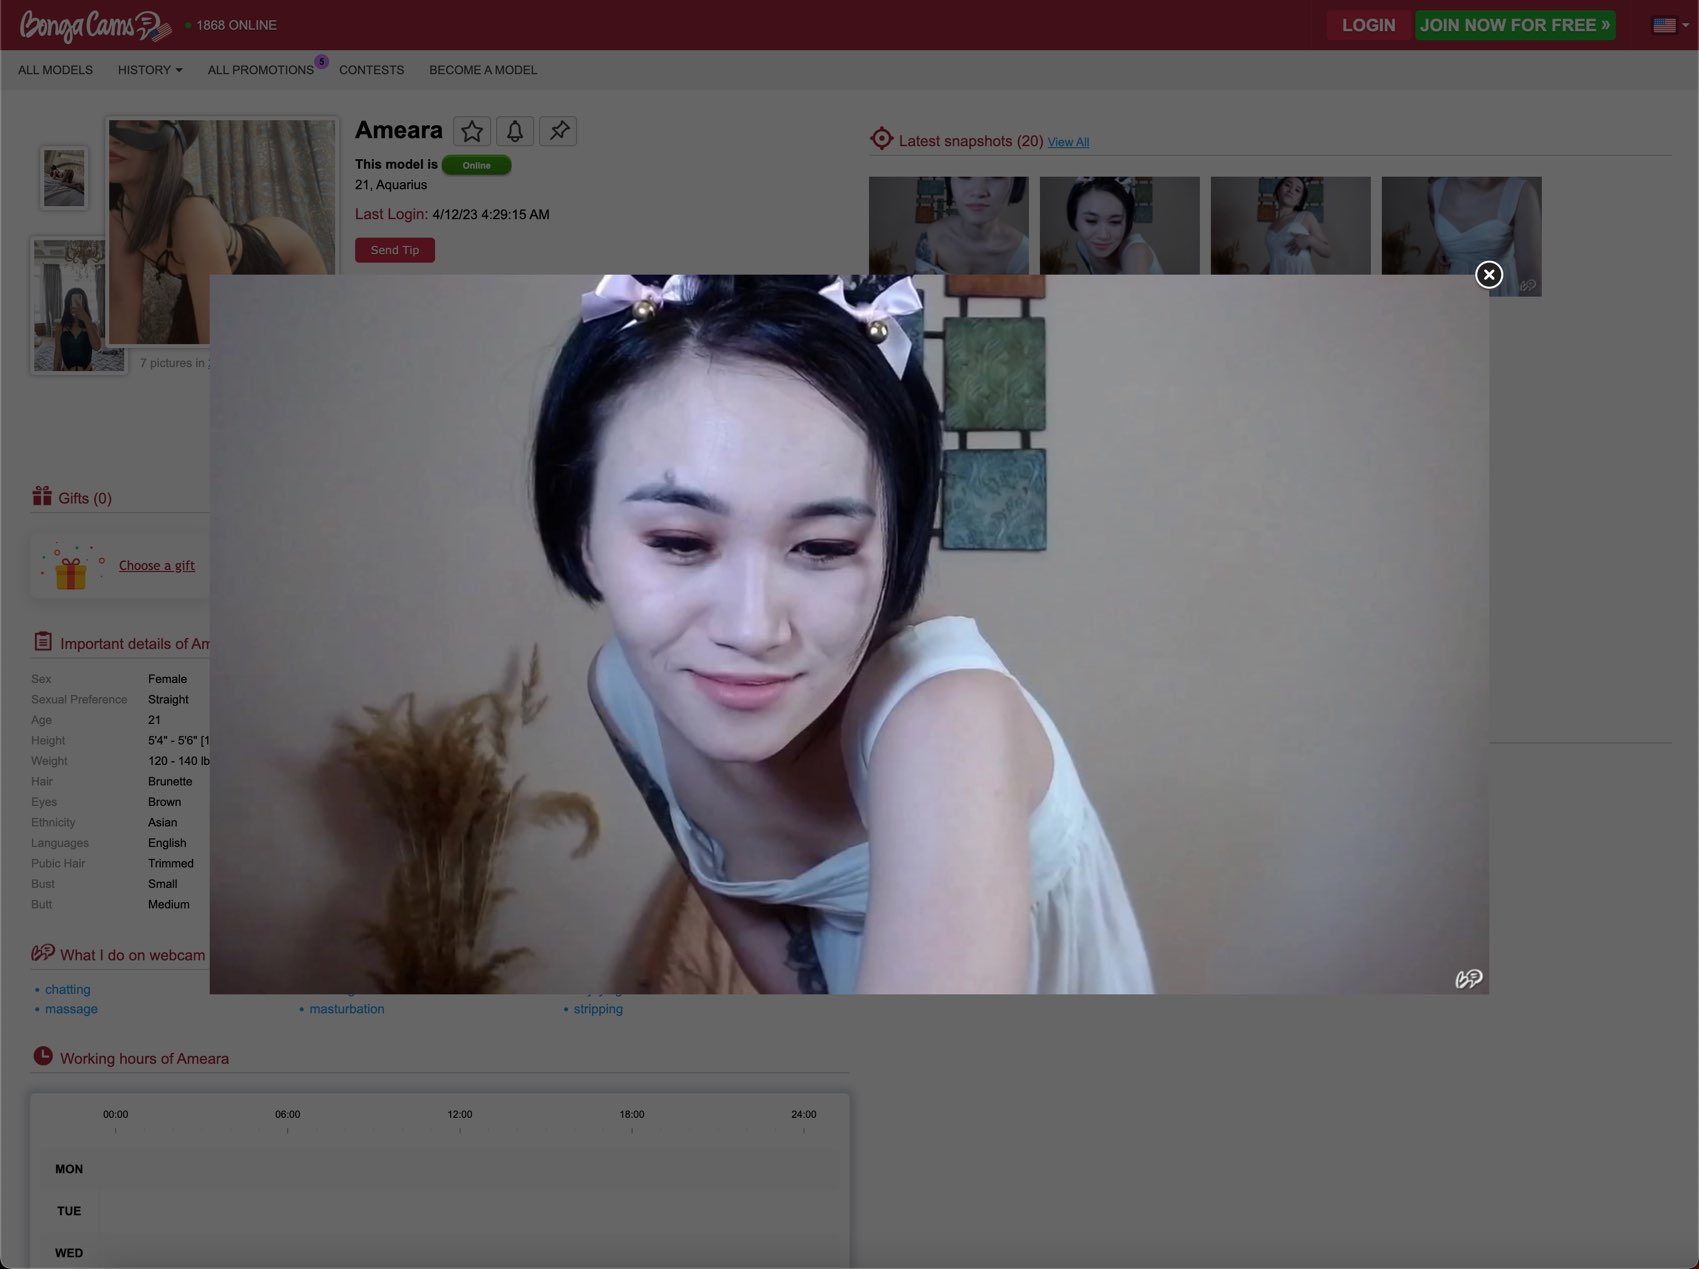1699x1269 pixels.
Task: Click the 18:00 marker on working hours
Action: coord(632,1114)
